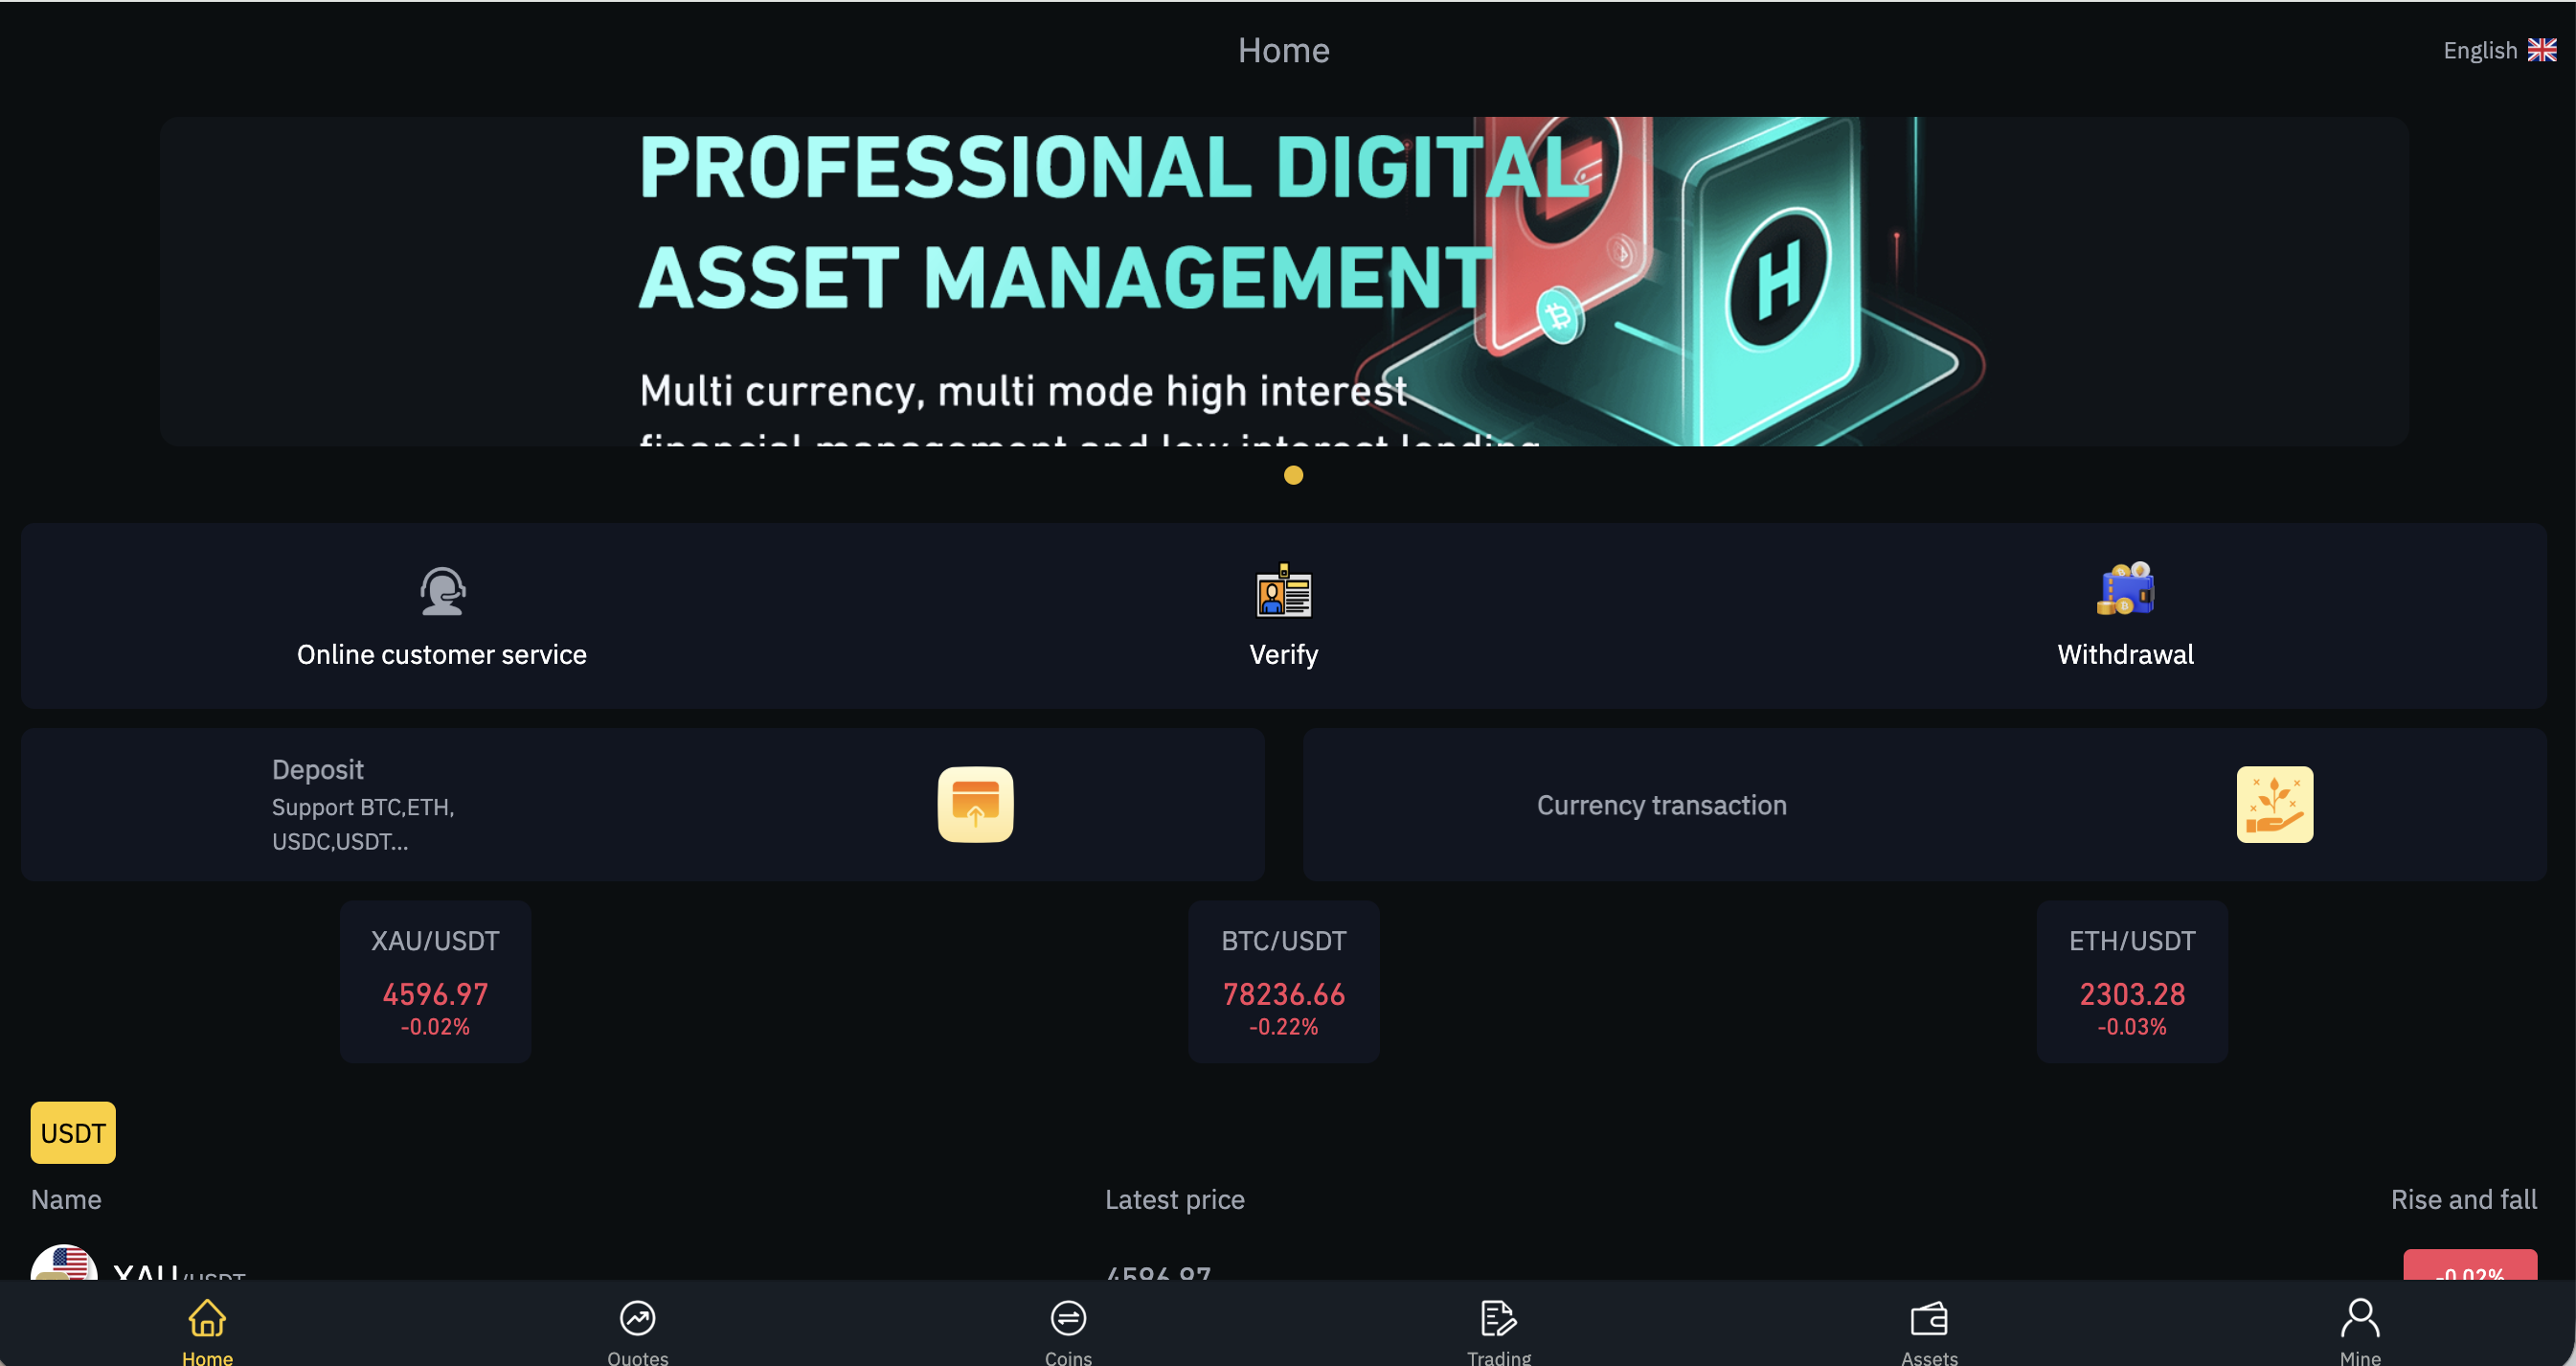The height and width of the screenshot is (1366, 2576).
Task: Open the ETH/USDT price card
Action: 2132,981
